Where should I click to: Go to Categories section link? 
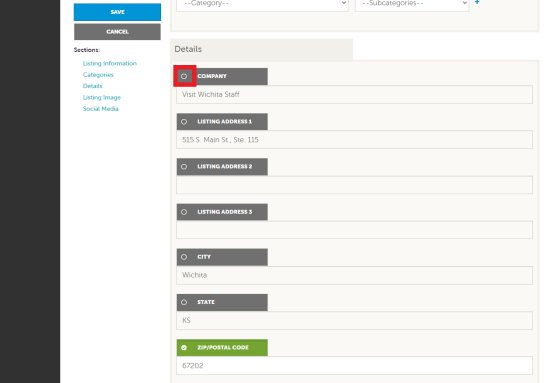98,75
